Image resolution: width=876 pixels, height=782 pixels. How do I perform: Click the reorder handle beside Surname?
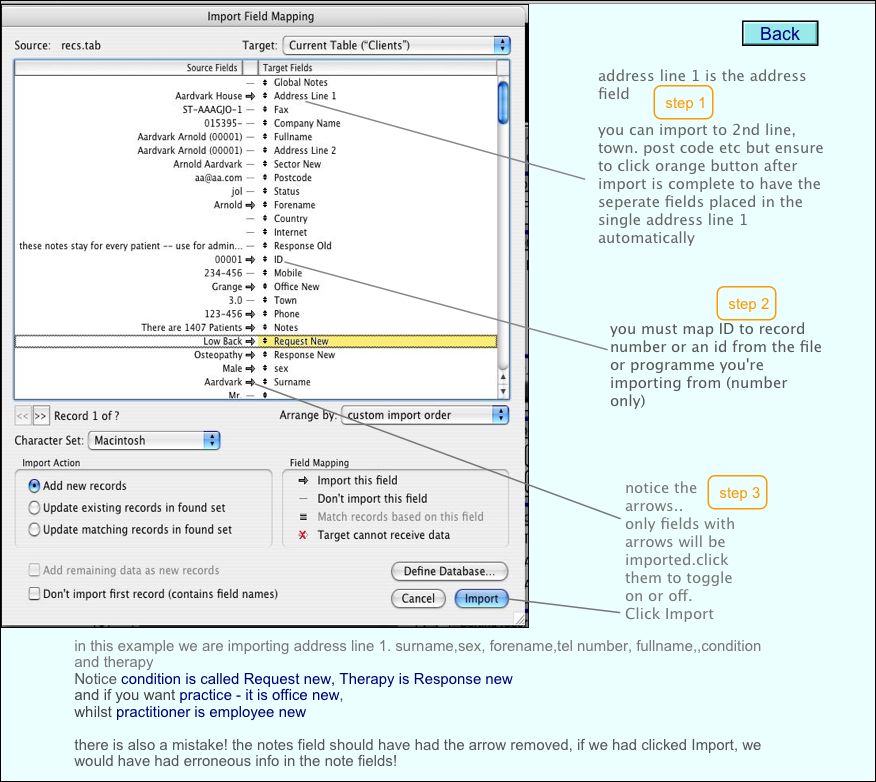point(265,382)
